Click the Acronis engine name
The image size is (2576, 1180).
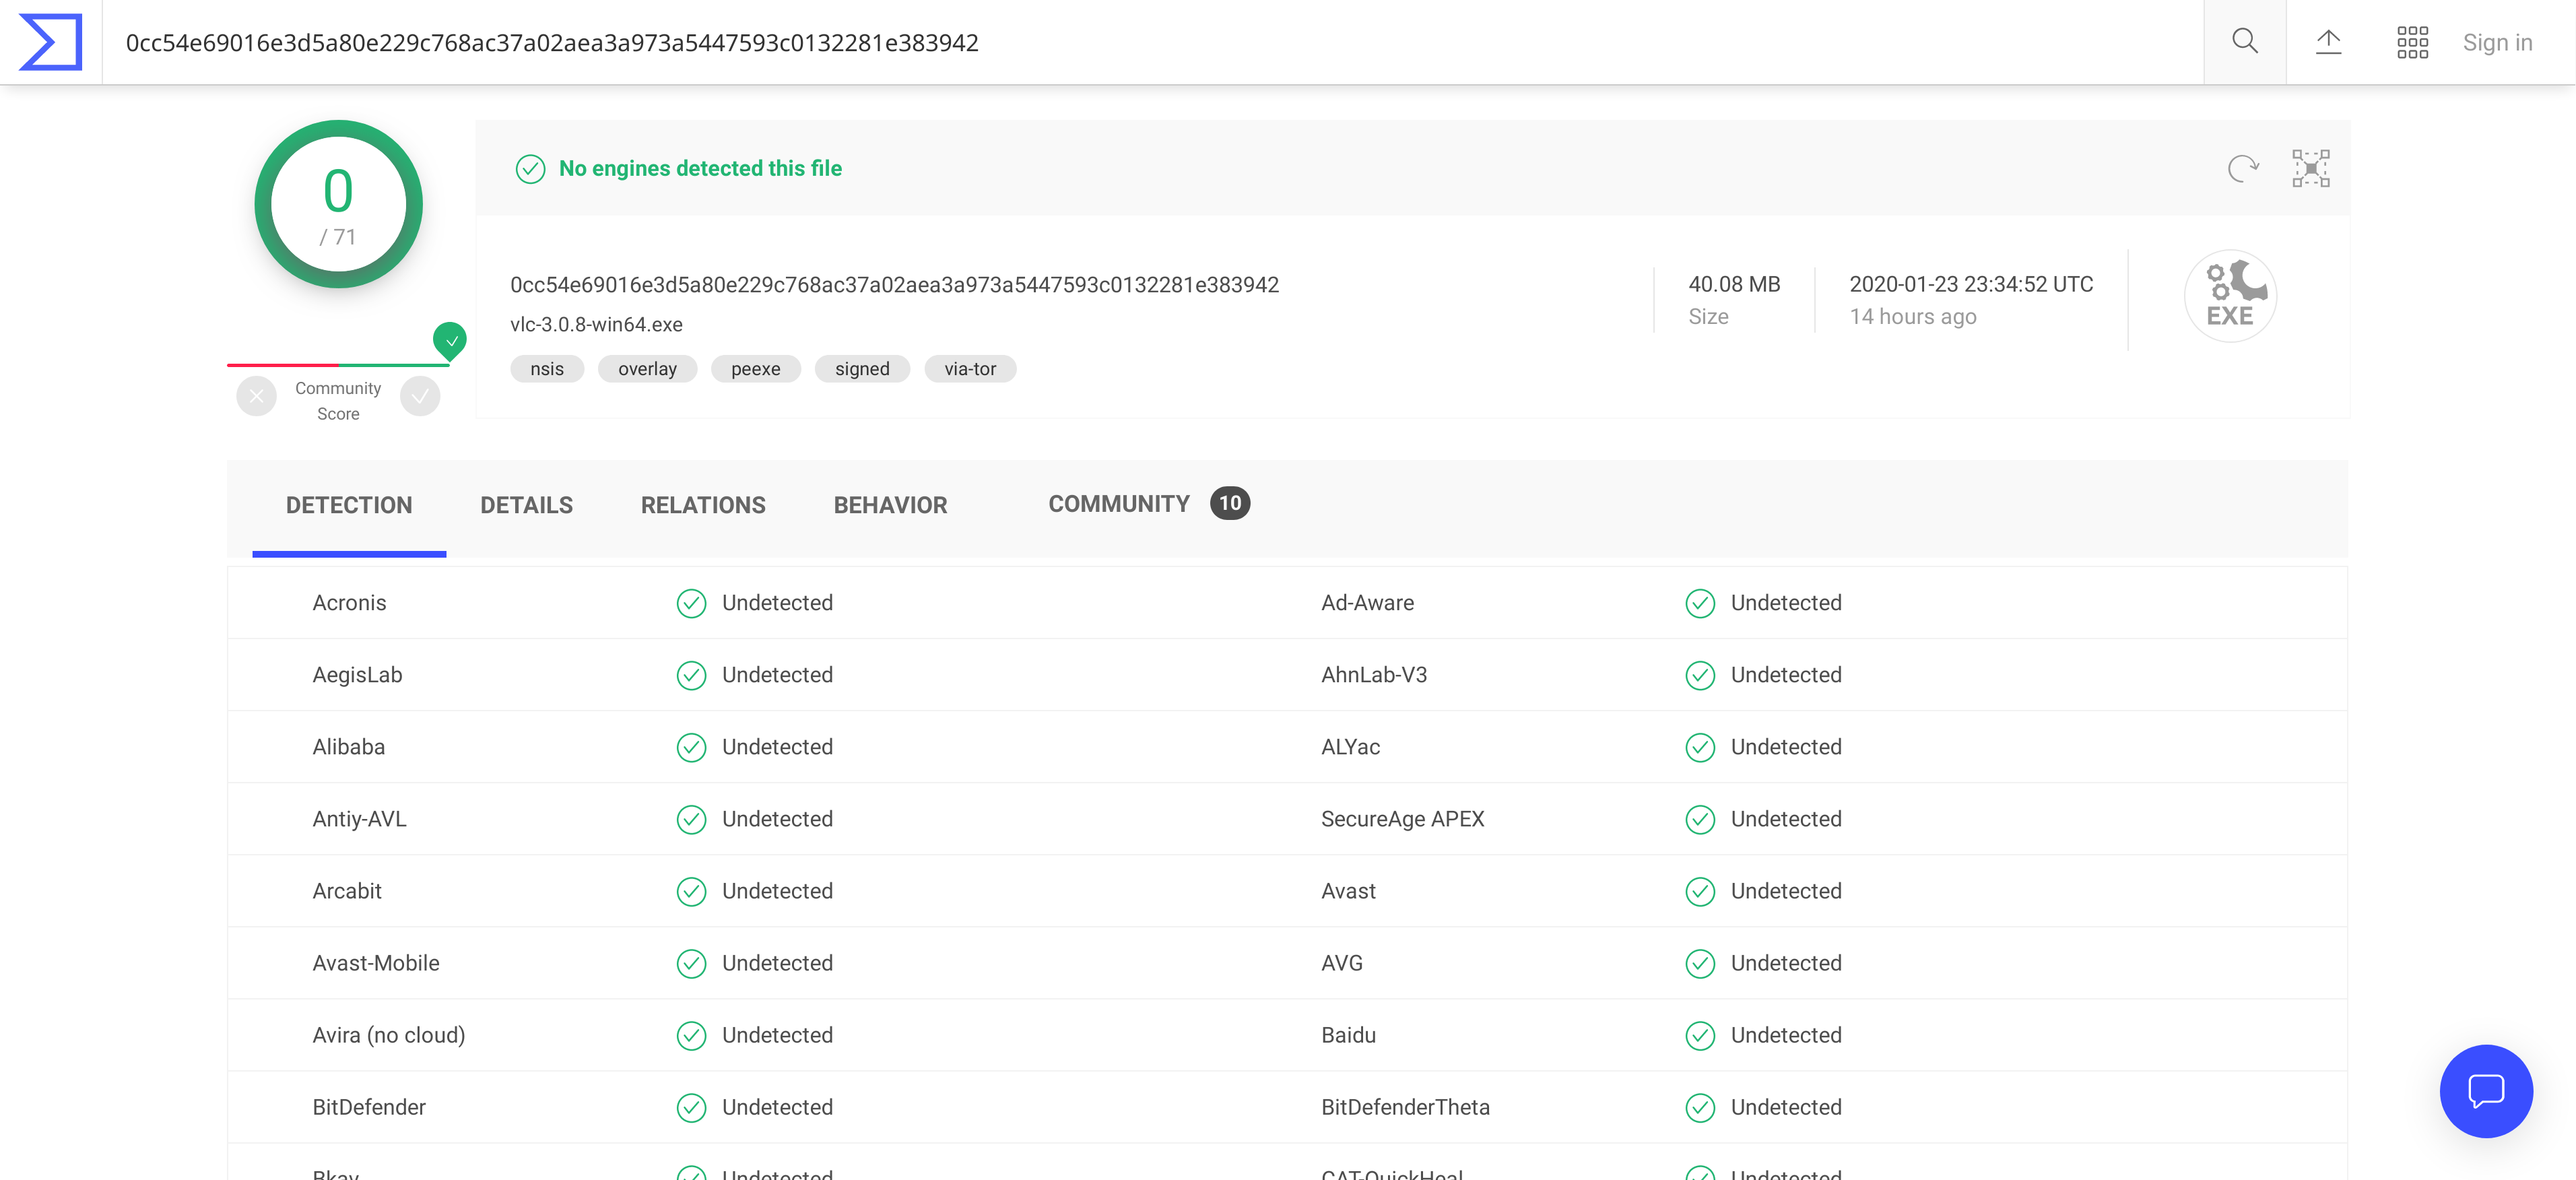pos(349,603)
